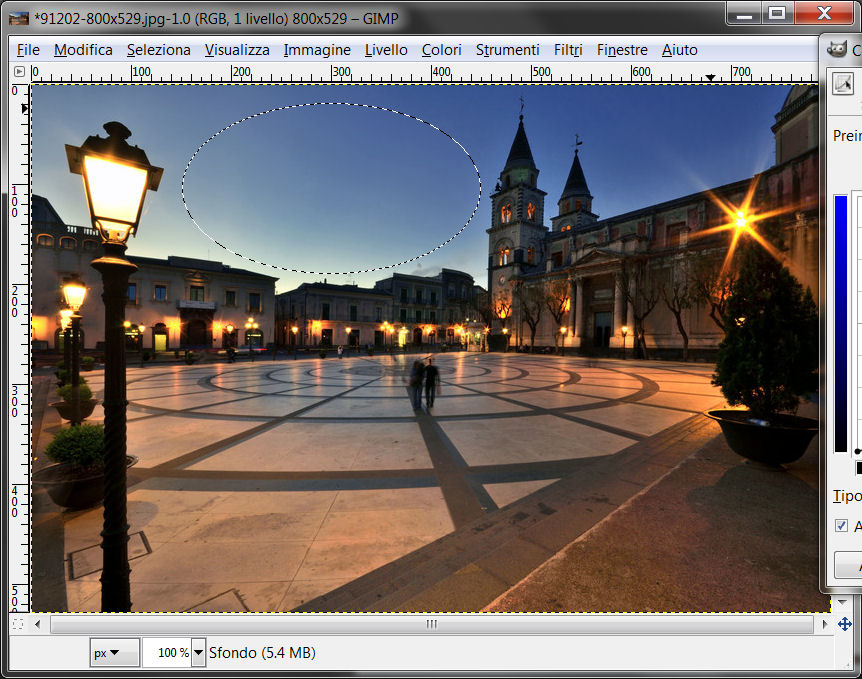Toggle the preview checkbox in Curves dialog
This screenshot has width=862, height=679.
(842, 525)
